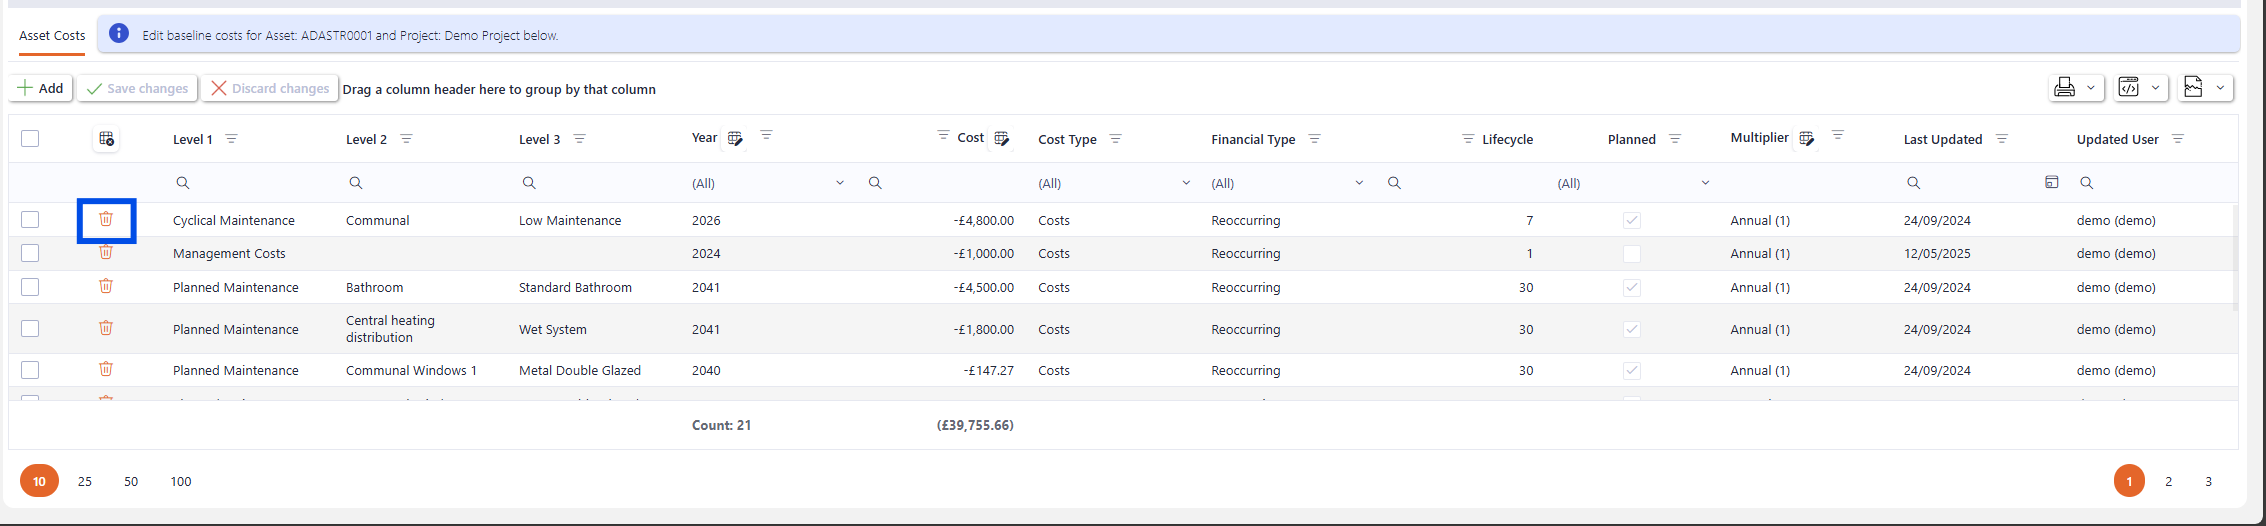
Task: Switch to the Asset Costs tab
Action: pyautogui.click(x=52, y=35)
